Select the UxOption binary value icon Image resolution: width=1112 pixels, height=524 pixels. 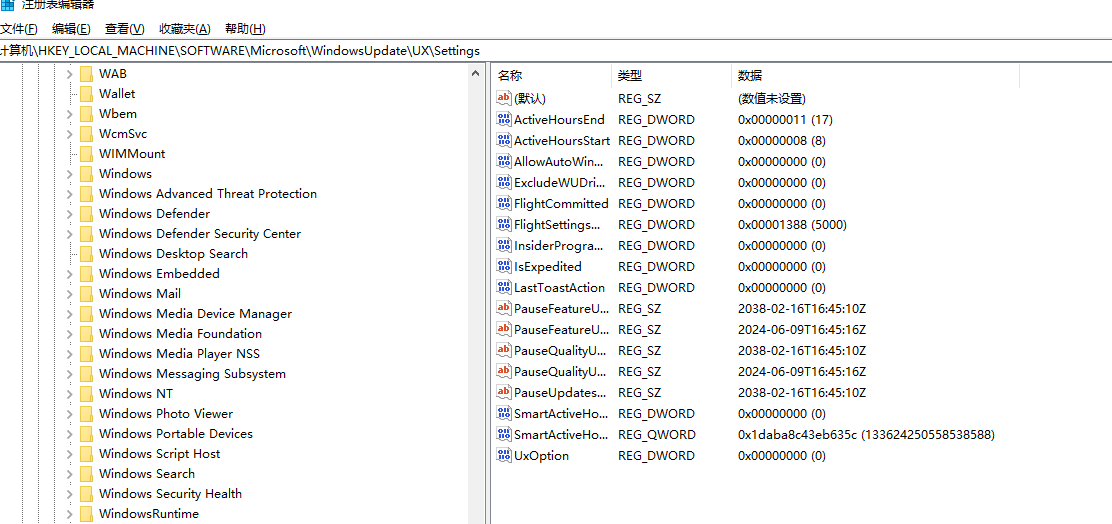tap(504, 455)
